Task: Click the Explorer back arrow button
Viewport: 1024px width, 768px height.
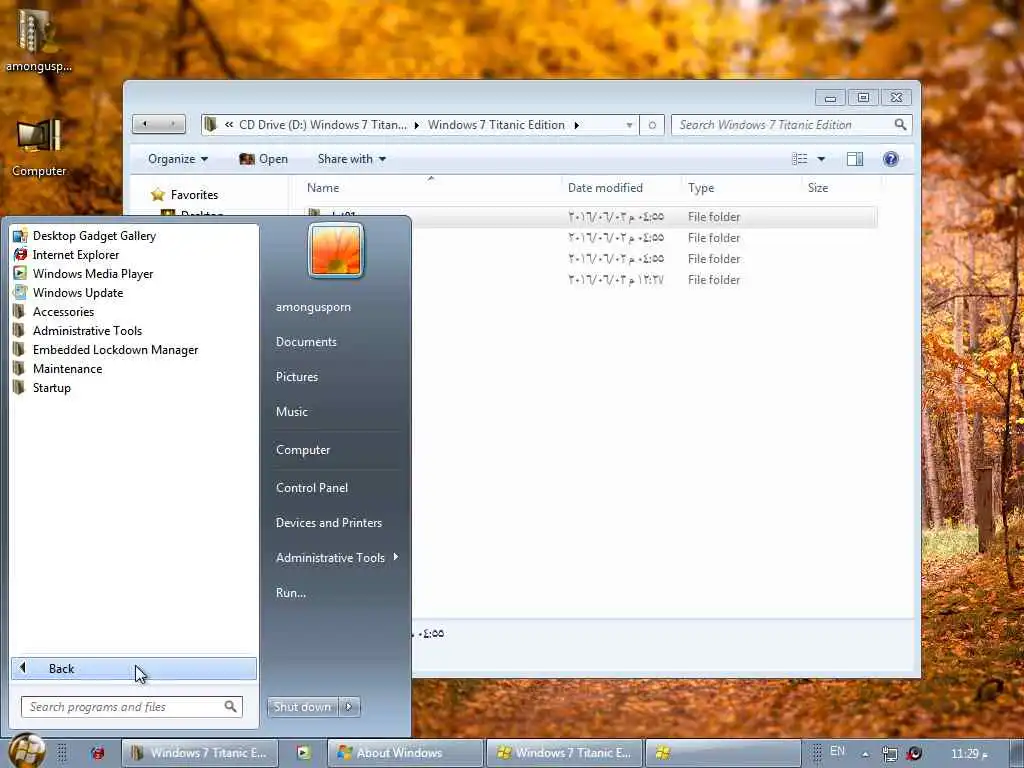Action: coord(145,124)
